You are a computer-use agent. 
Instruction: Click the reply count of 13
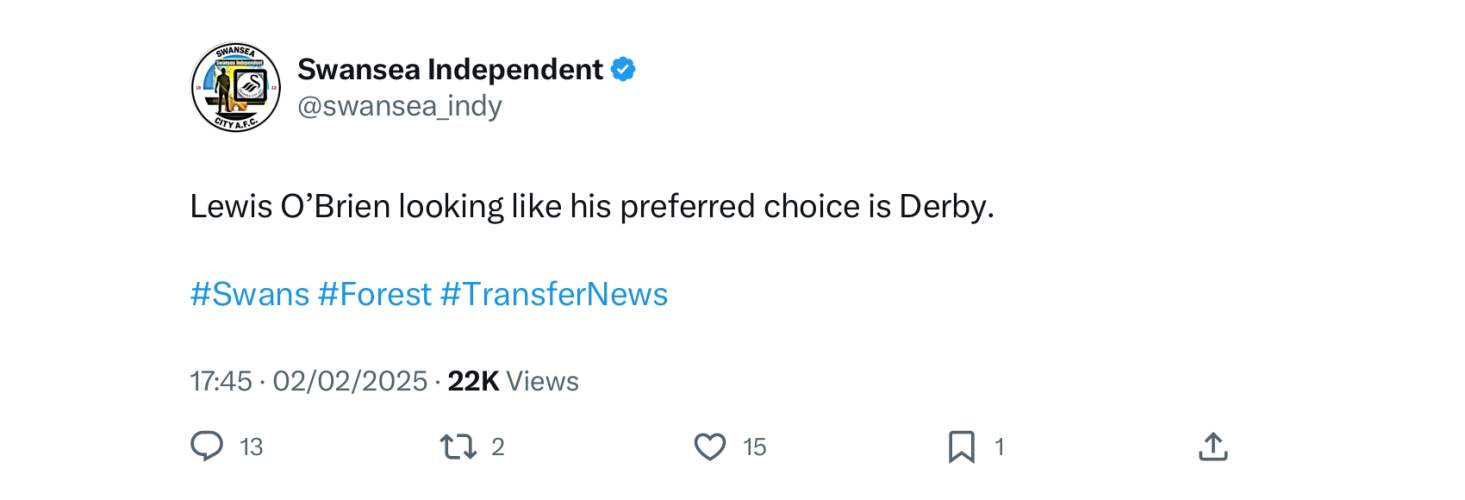[252, 447]
